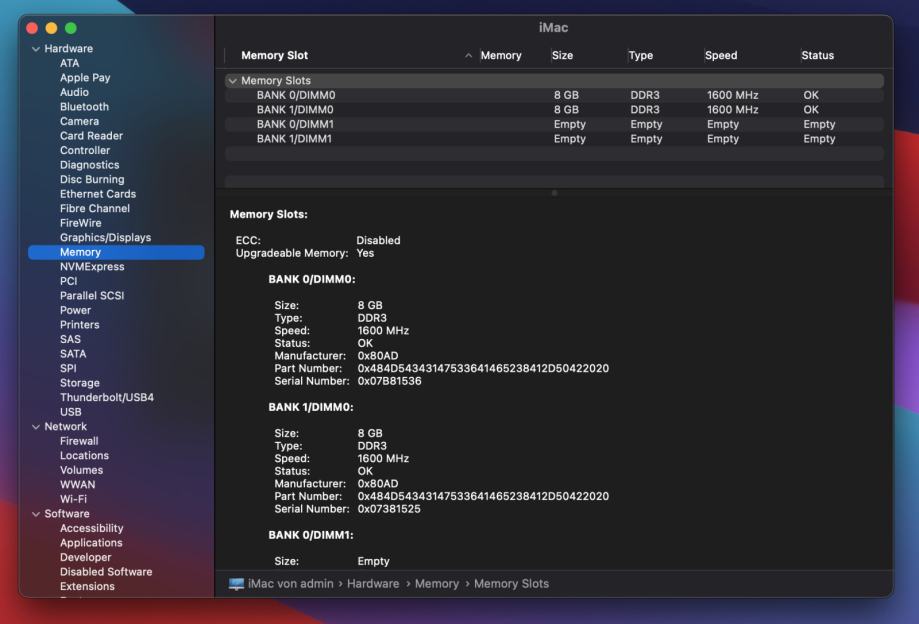Select BANK 1/DIMM1 empty slot row
The image size is (919, 624).
point(295,139)
